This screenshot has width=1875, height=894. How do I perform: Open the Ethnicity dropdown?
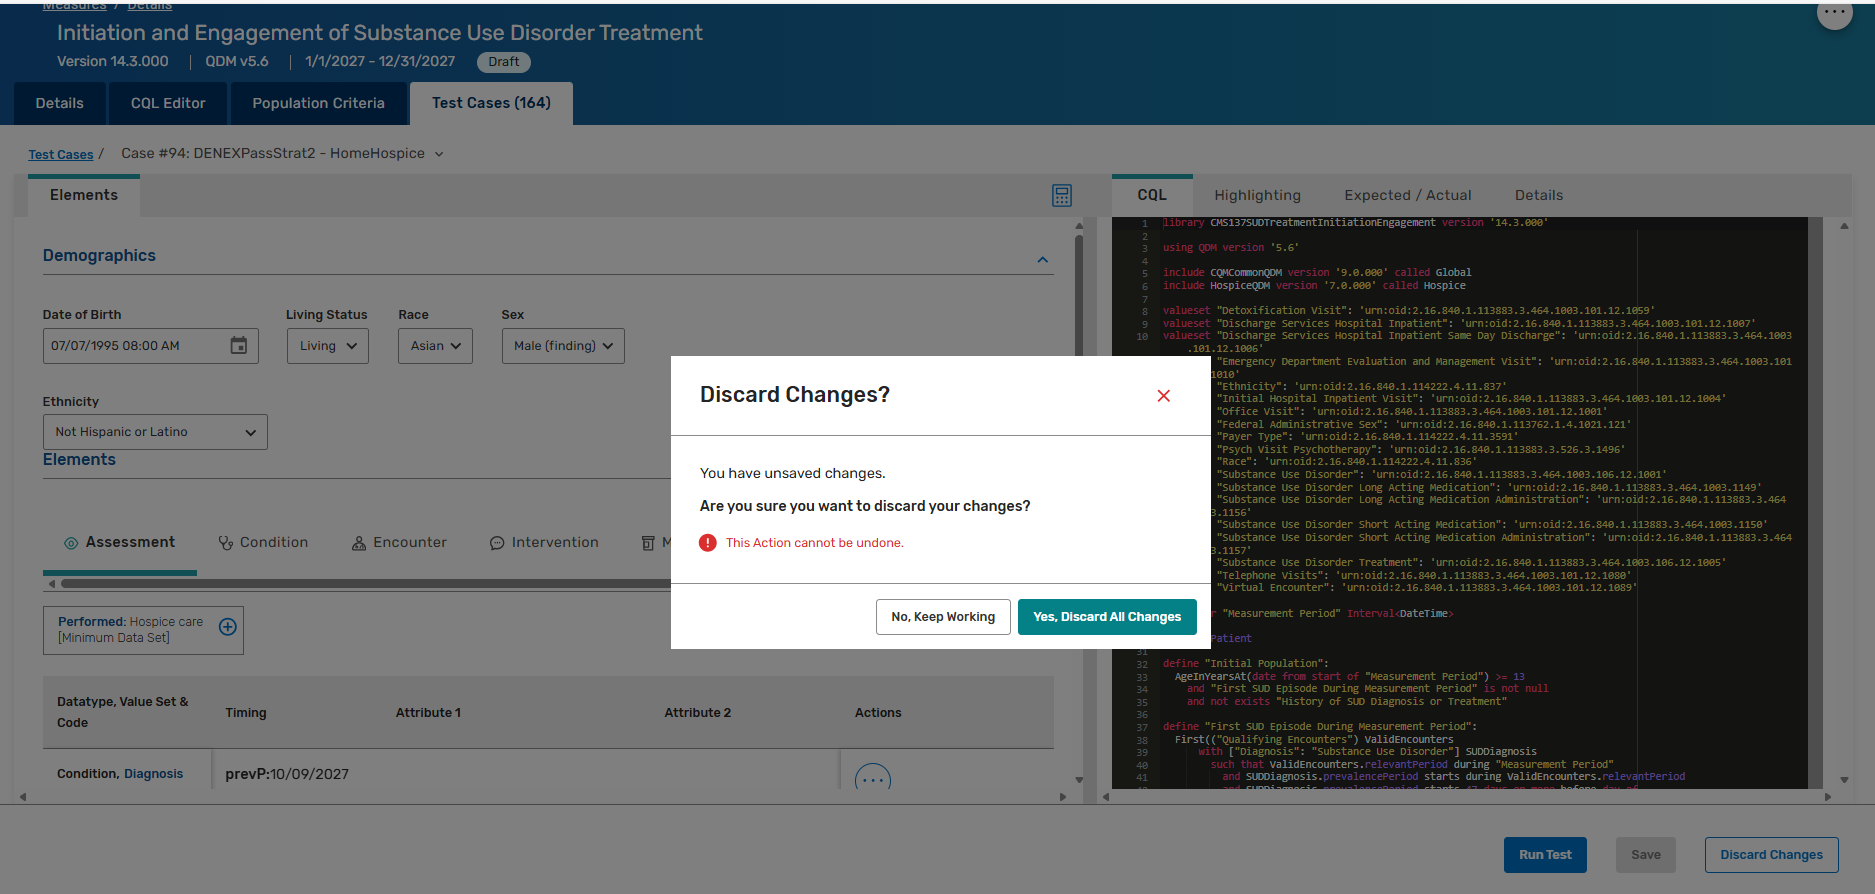(x=155, y=432)
